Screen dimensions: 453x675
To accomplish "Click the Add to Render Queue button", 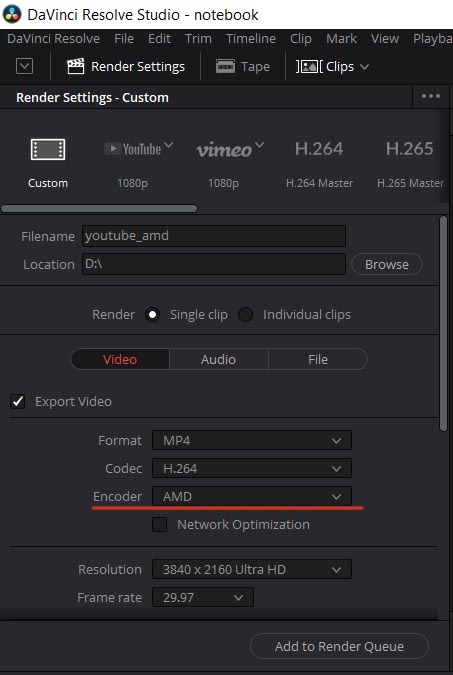I will [339, 647].
